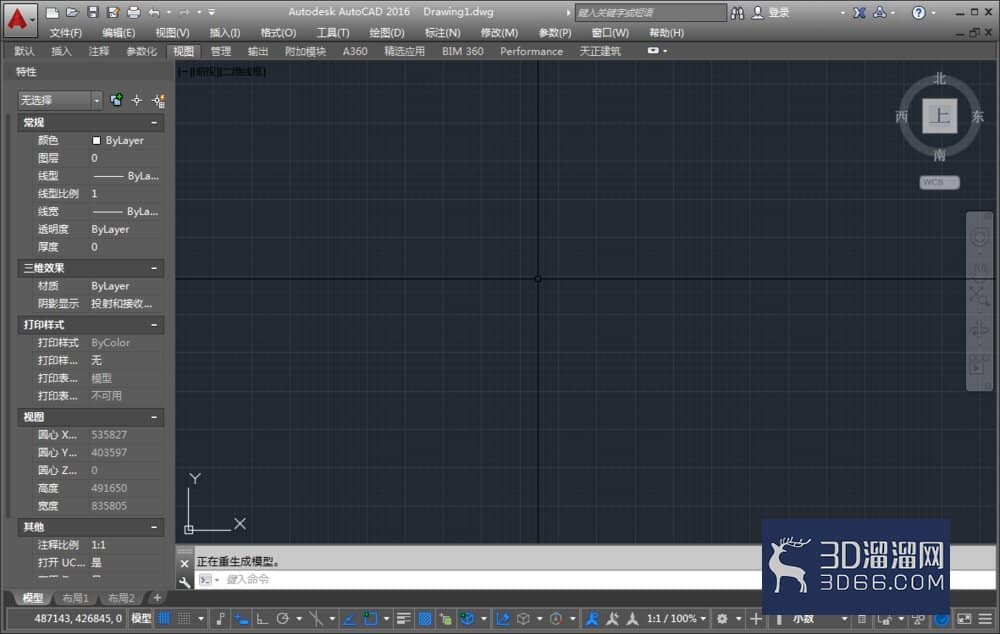Click the 模型 model space status button

pyautogui.click(x=141, y=619)
